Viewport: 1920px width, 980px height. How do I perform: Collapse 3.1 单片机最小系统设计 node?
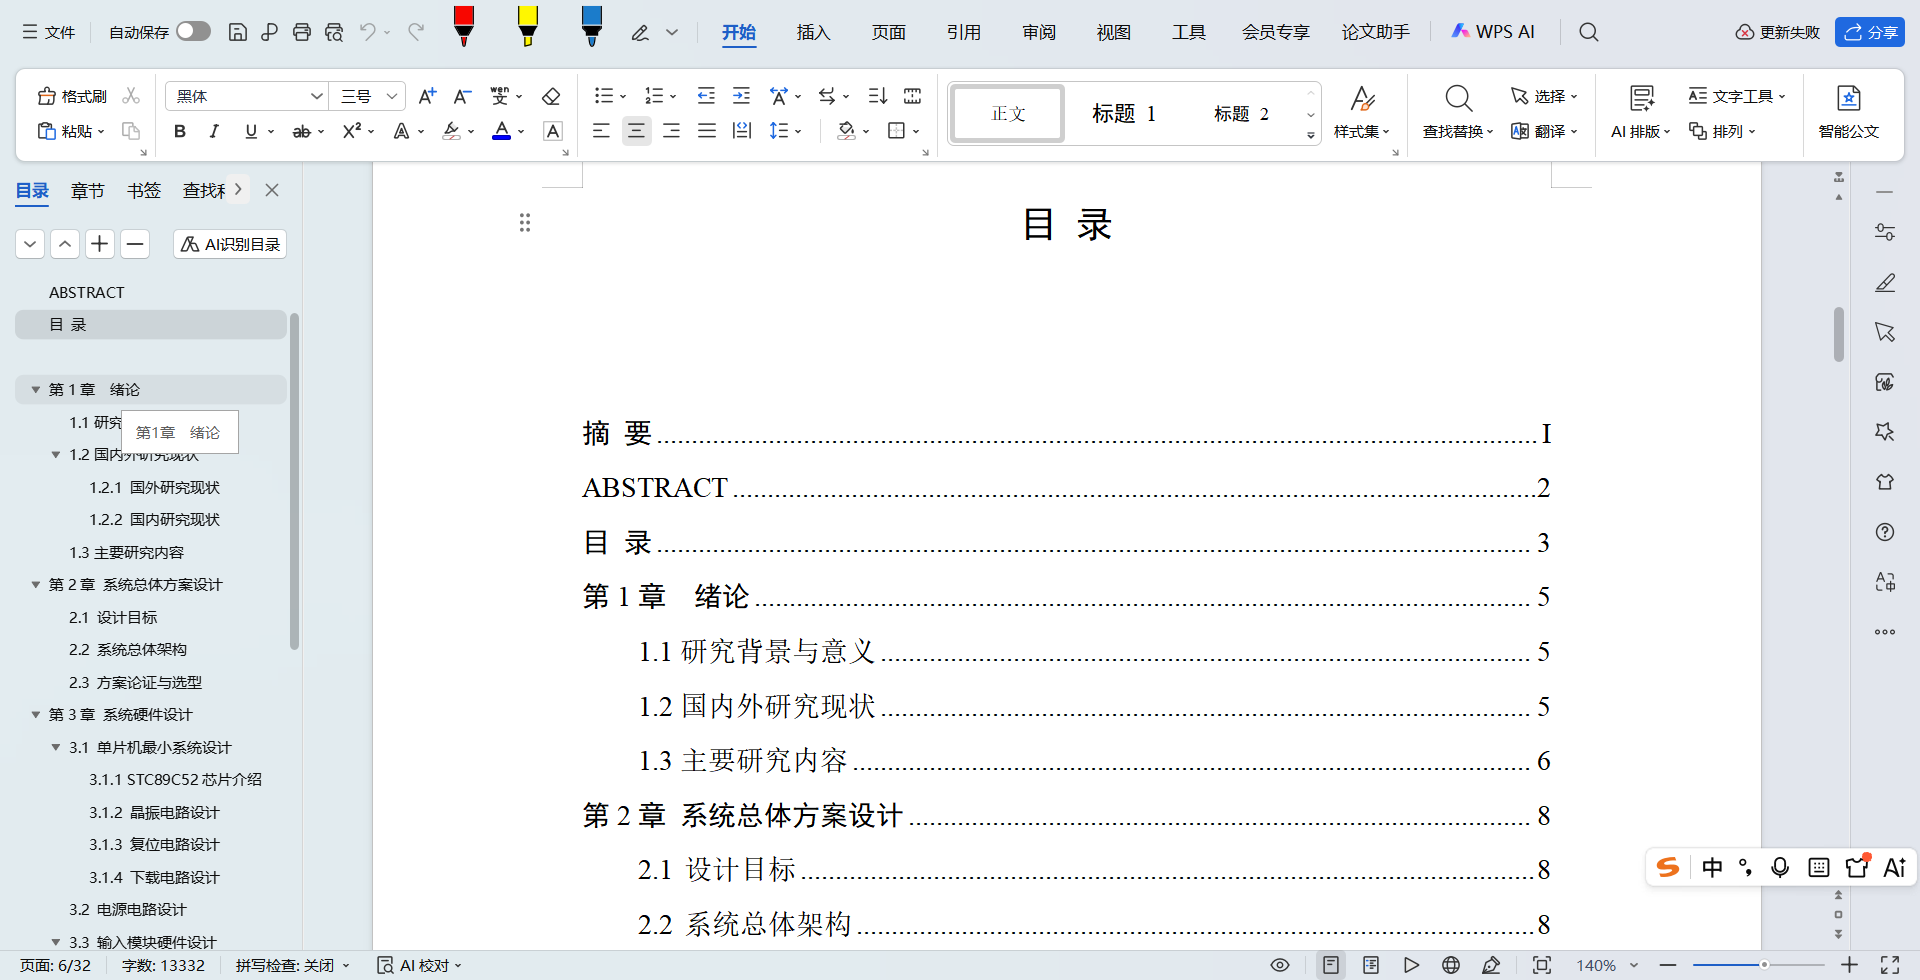56,748
